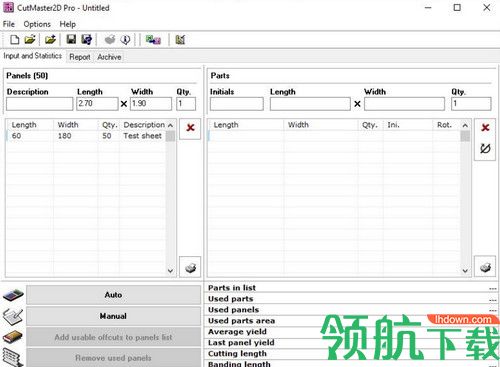This screenshot has height=367, width=500.
Task: Delete selected panel with red X
Action: pos(190,128)
